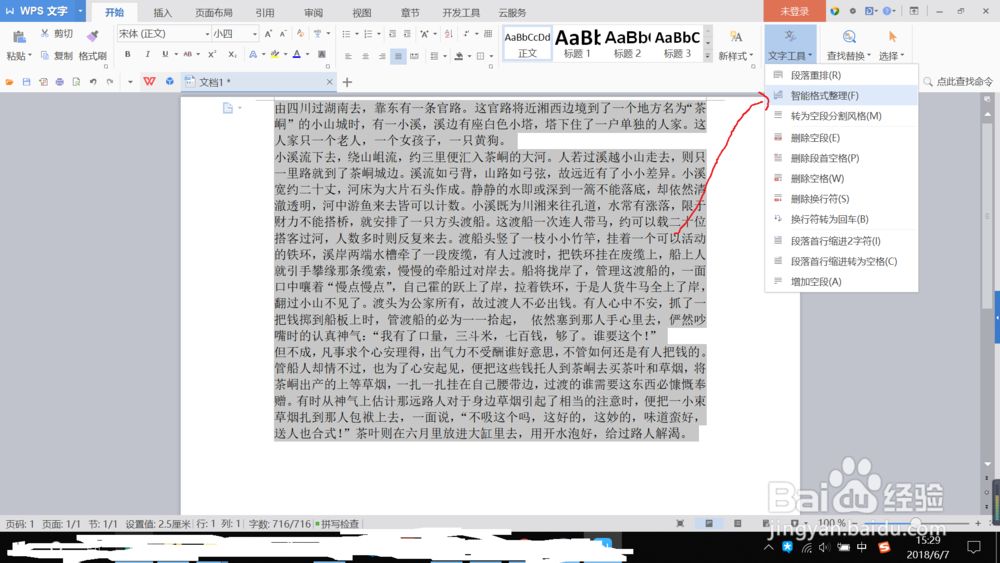This screenshot has height=563, width=1000.
Task: Open the WPS home W icon tab
Action: tap(149, 82)
